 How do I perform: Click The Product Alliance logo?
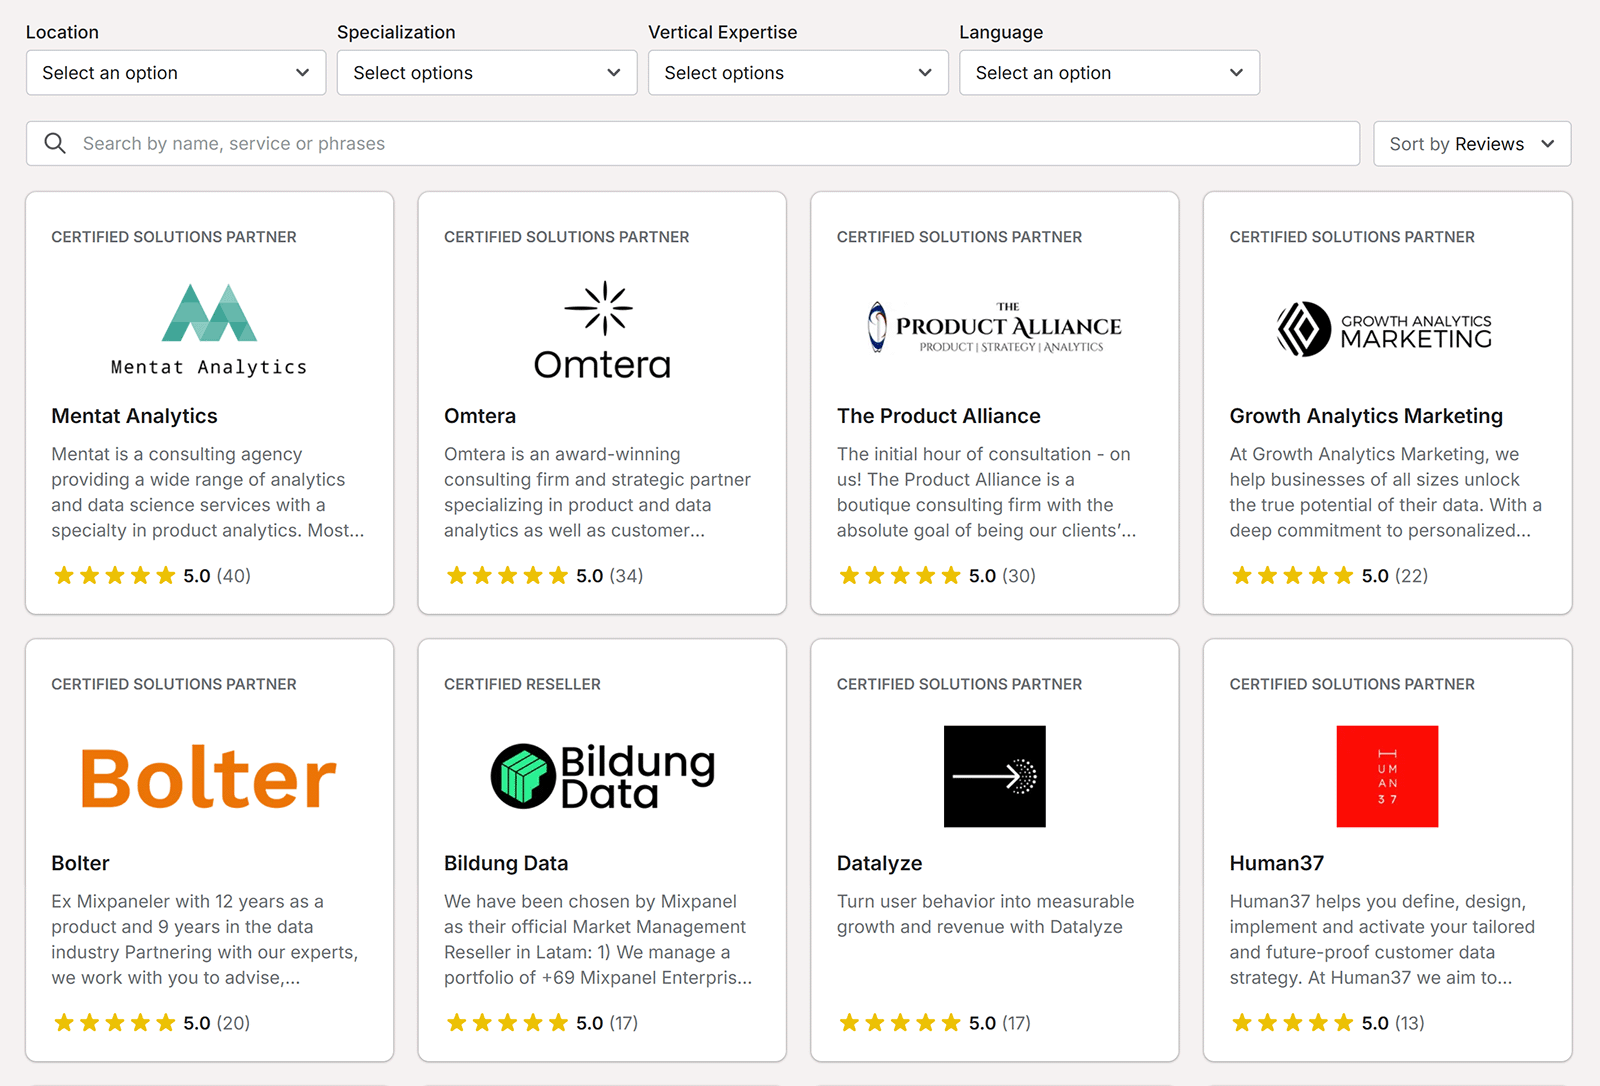click(994, 326)
